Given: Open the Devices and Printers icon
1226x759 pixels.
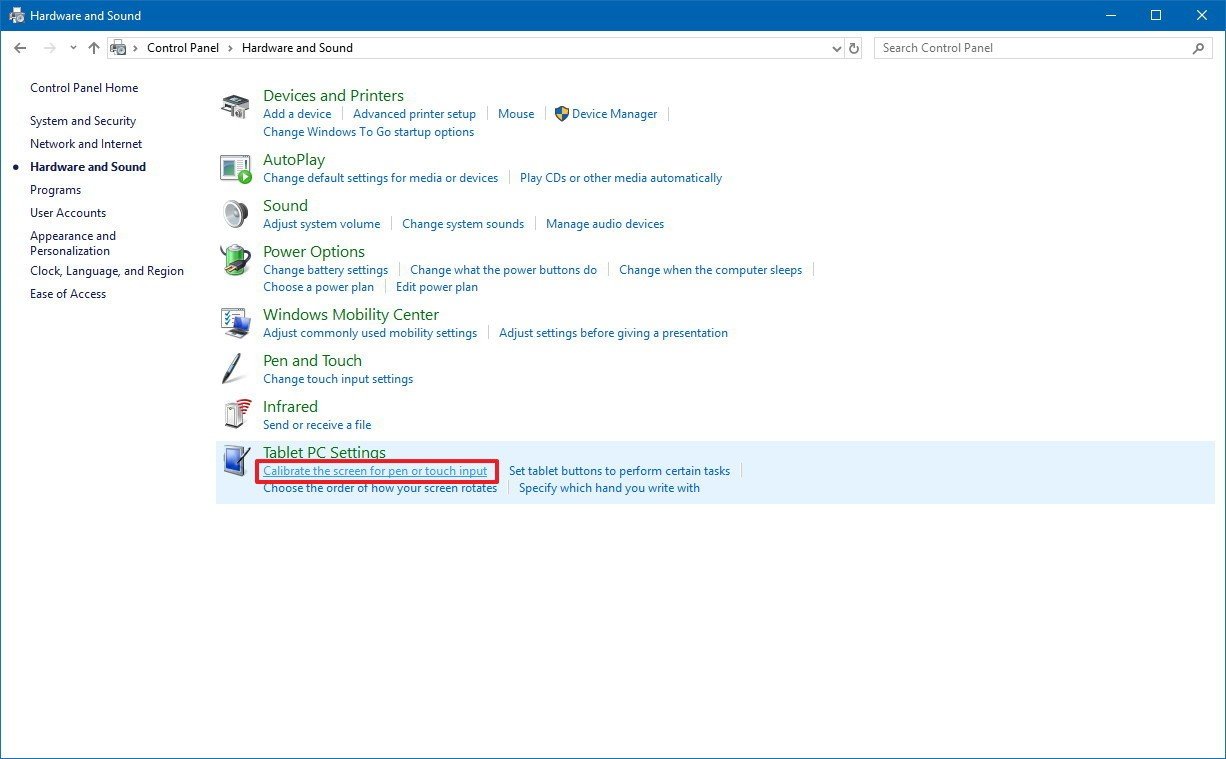Looking at the screenshot, I should pos(235,106).
